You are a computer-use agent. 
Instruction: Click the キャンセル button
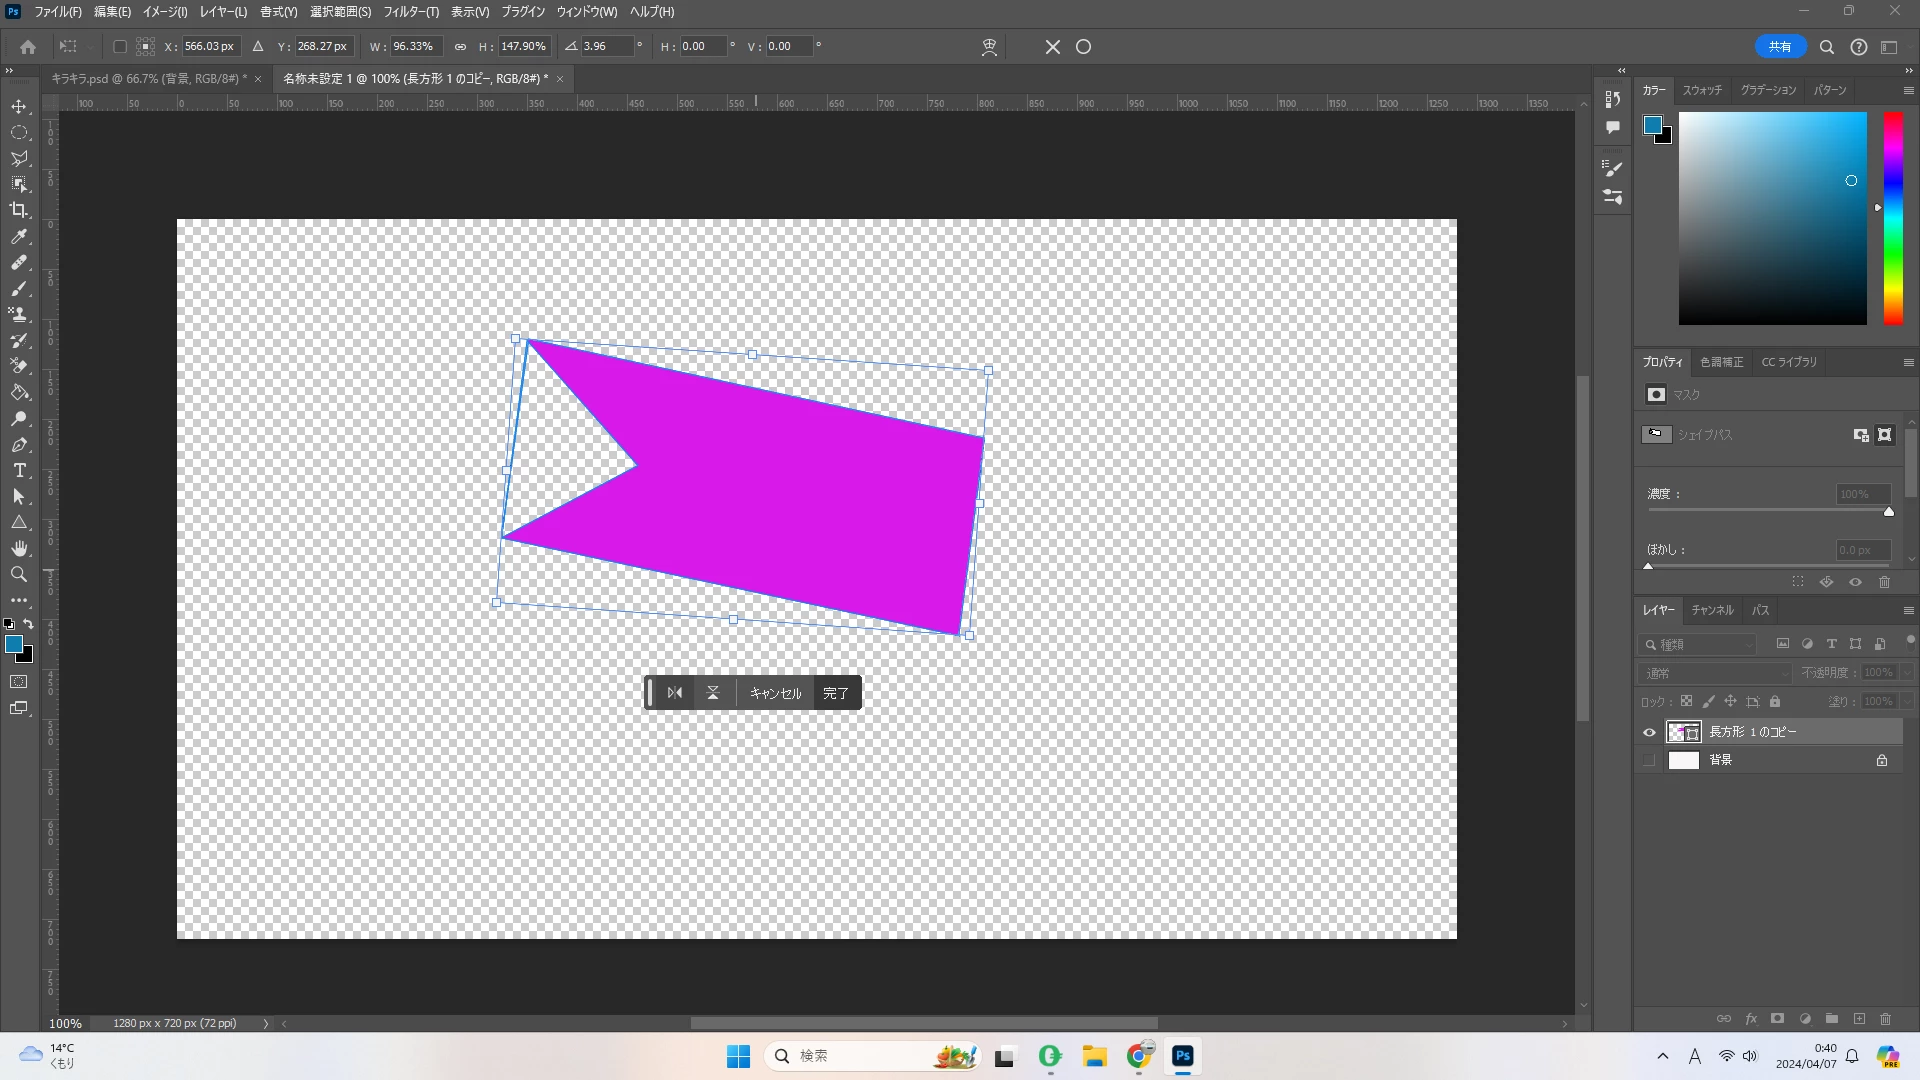click(x=775, y=693)
